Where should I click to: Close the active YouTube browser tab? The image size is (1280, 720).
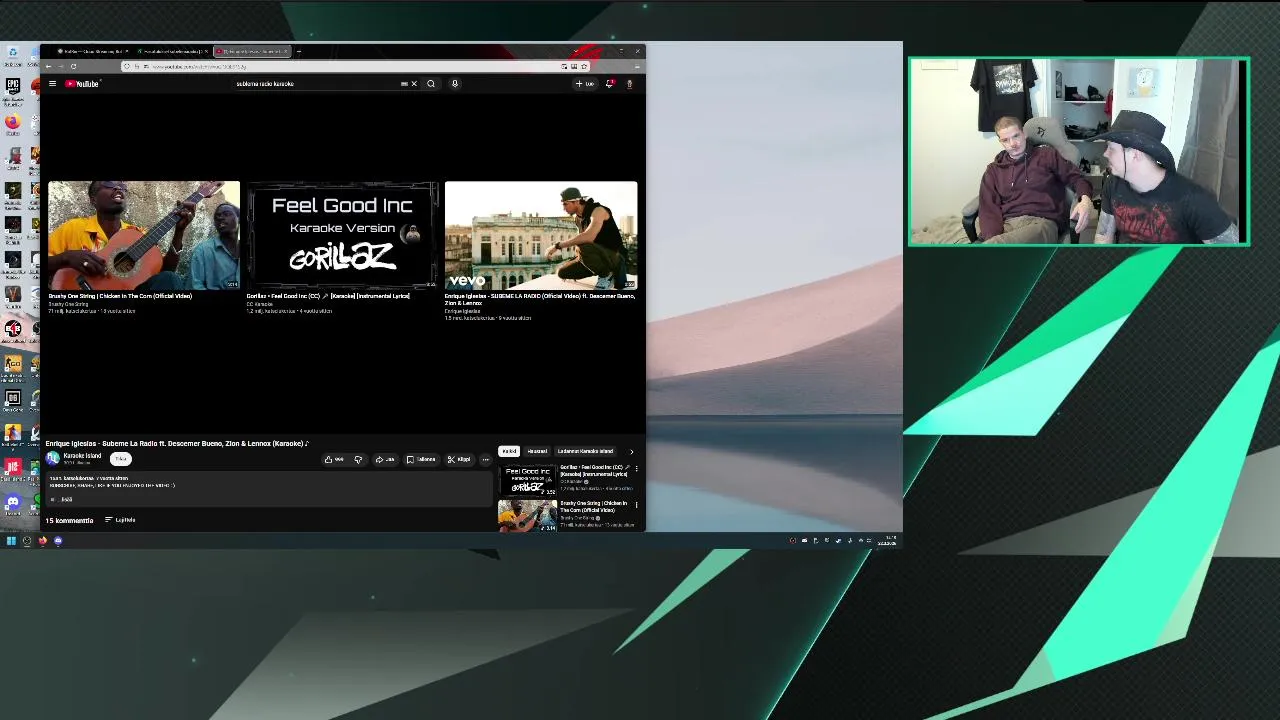tap(286, 51)
